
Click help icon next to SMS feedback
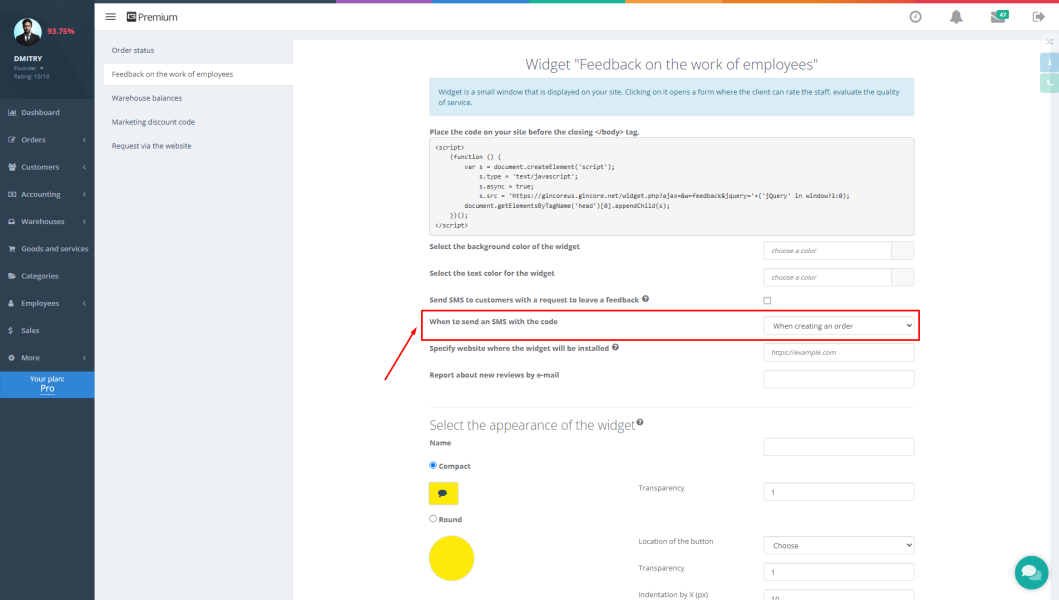646,299
